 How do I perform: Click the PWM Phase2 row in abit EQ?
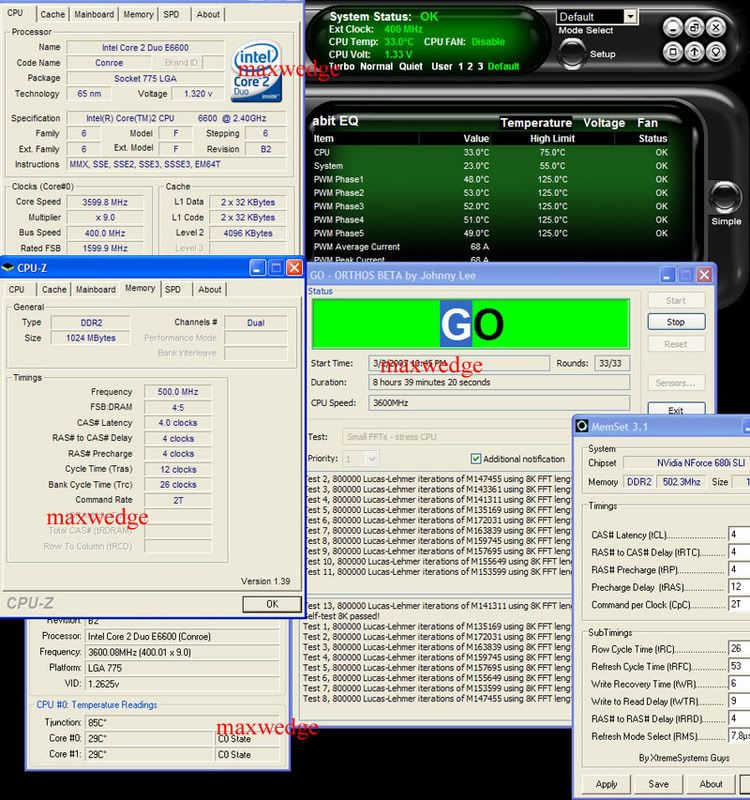tap(490, 193)
